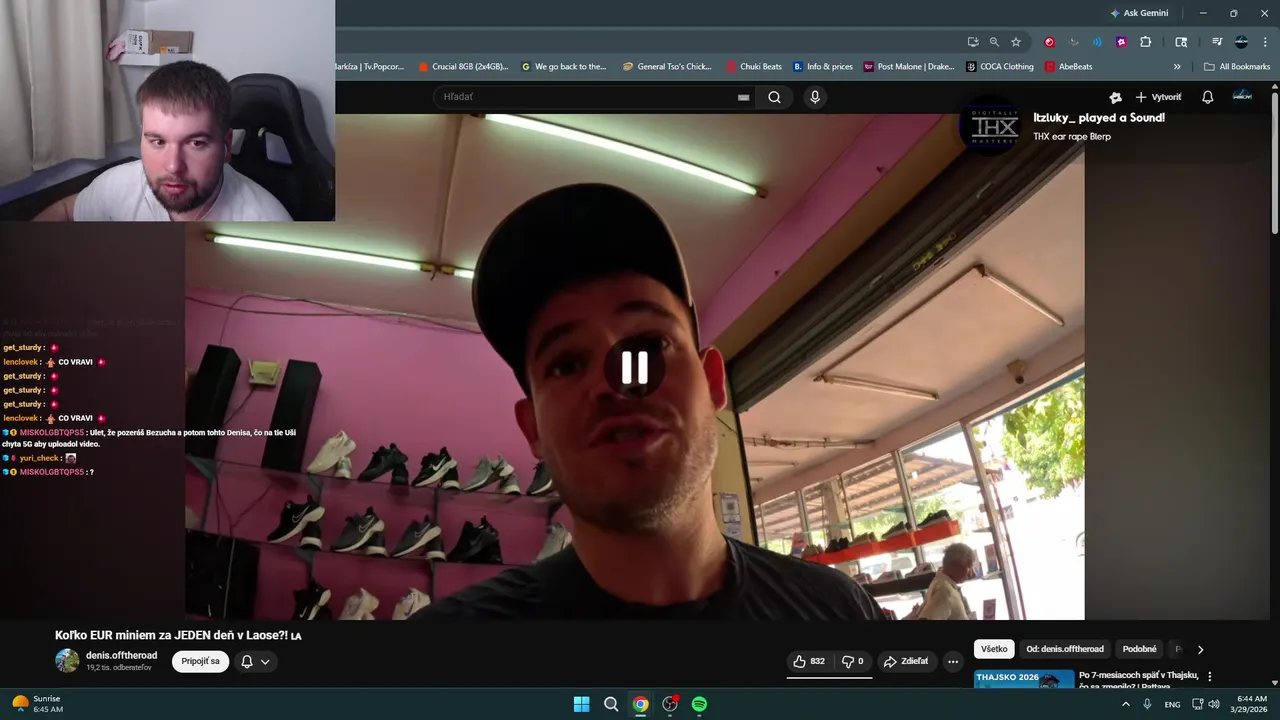Image resolution: width=1280 pixels, height=720 pixels.
Task: Open the Crucial 8GB (2x4GB) bookmark
Action: (463, 67)
